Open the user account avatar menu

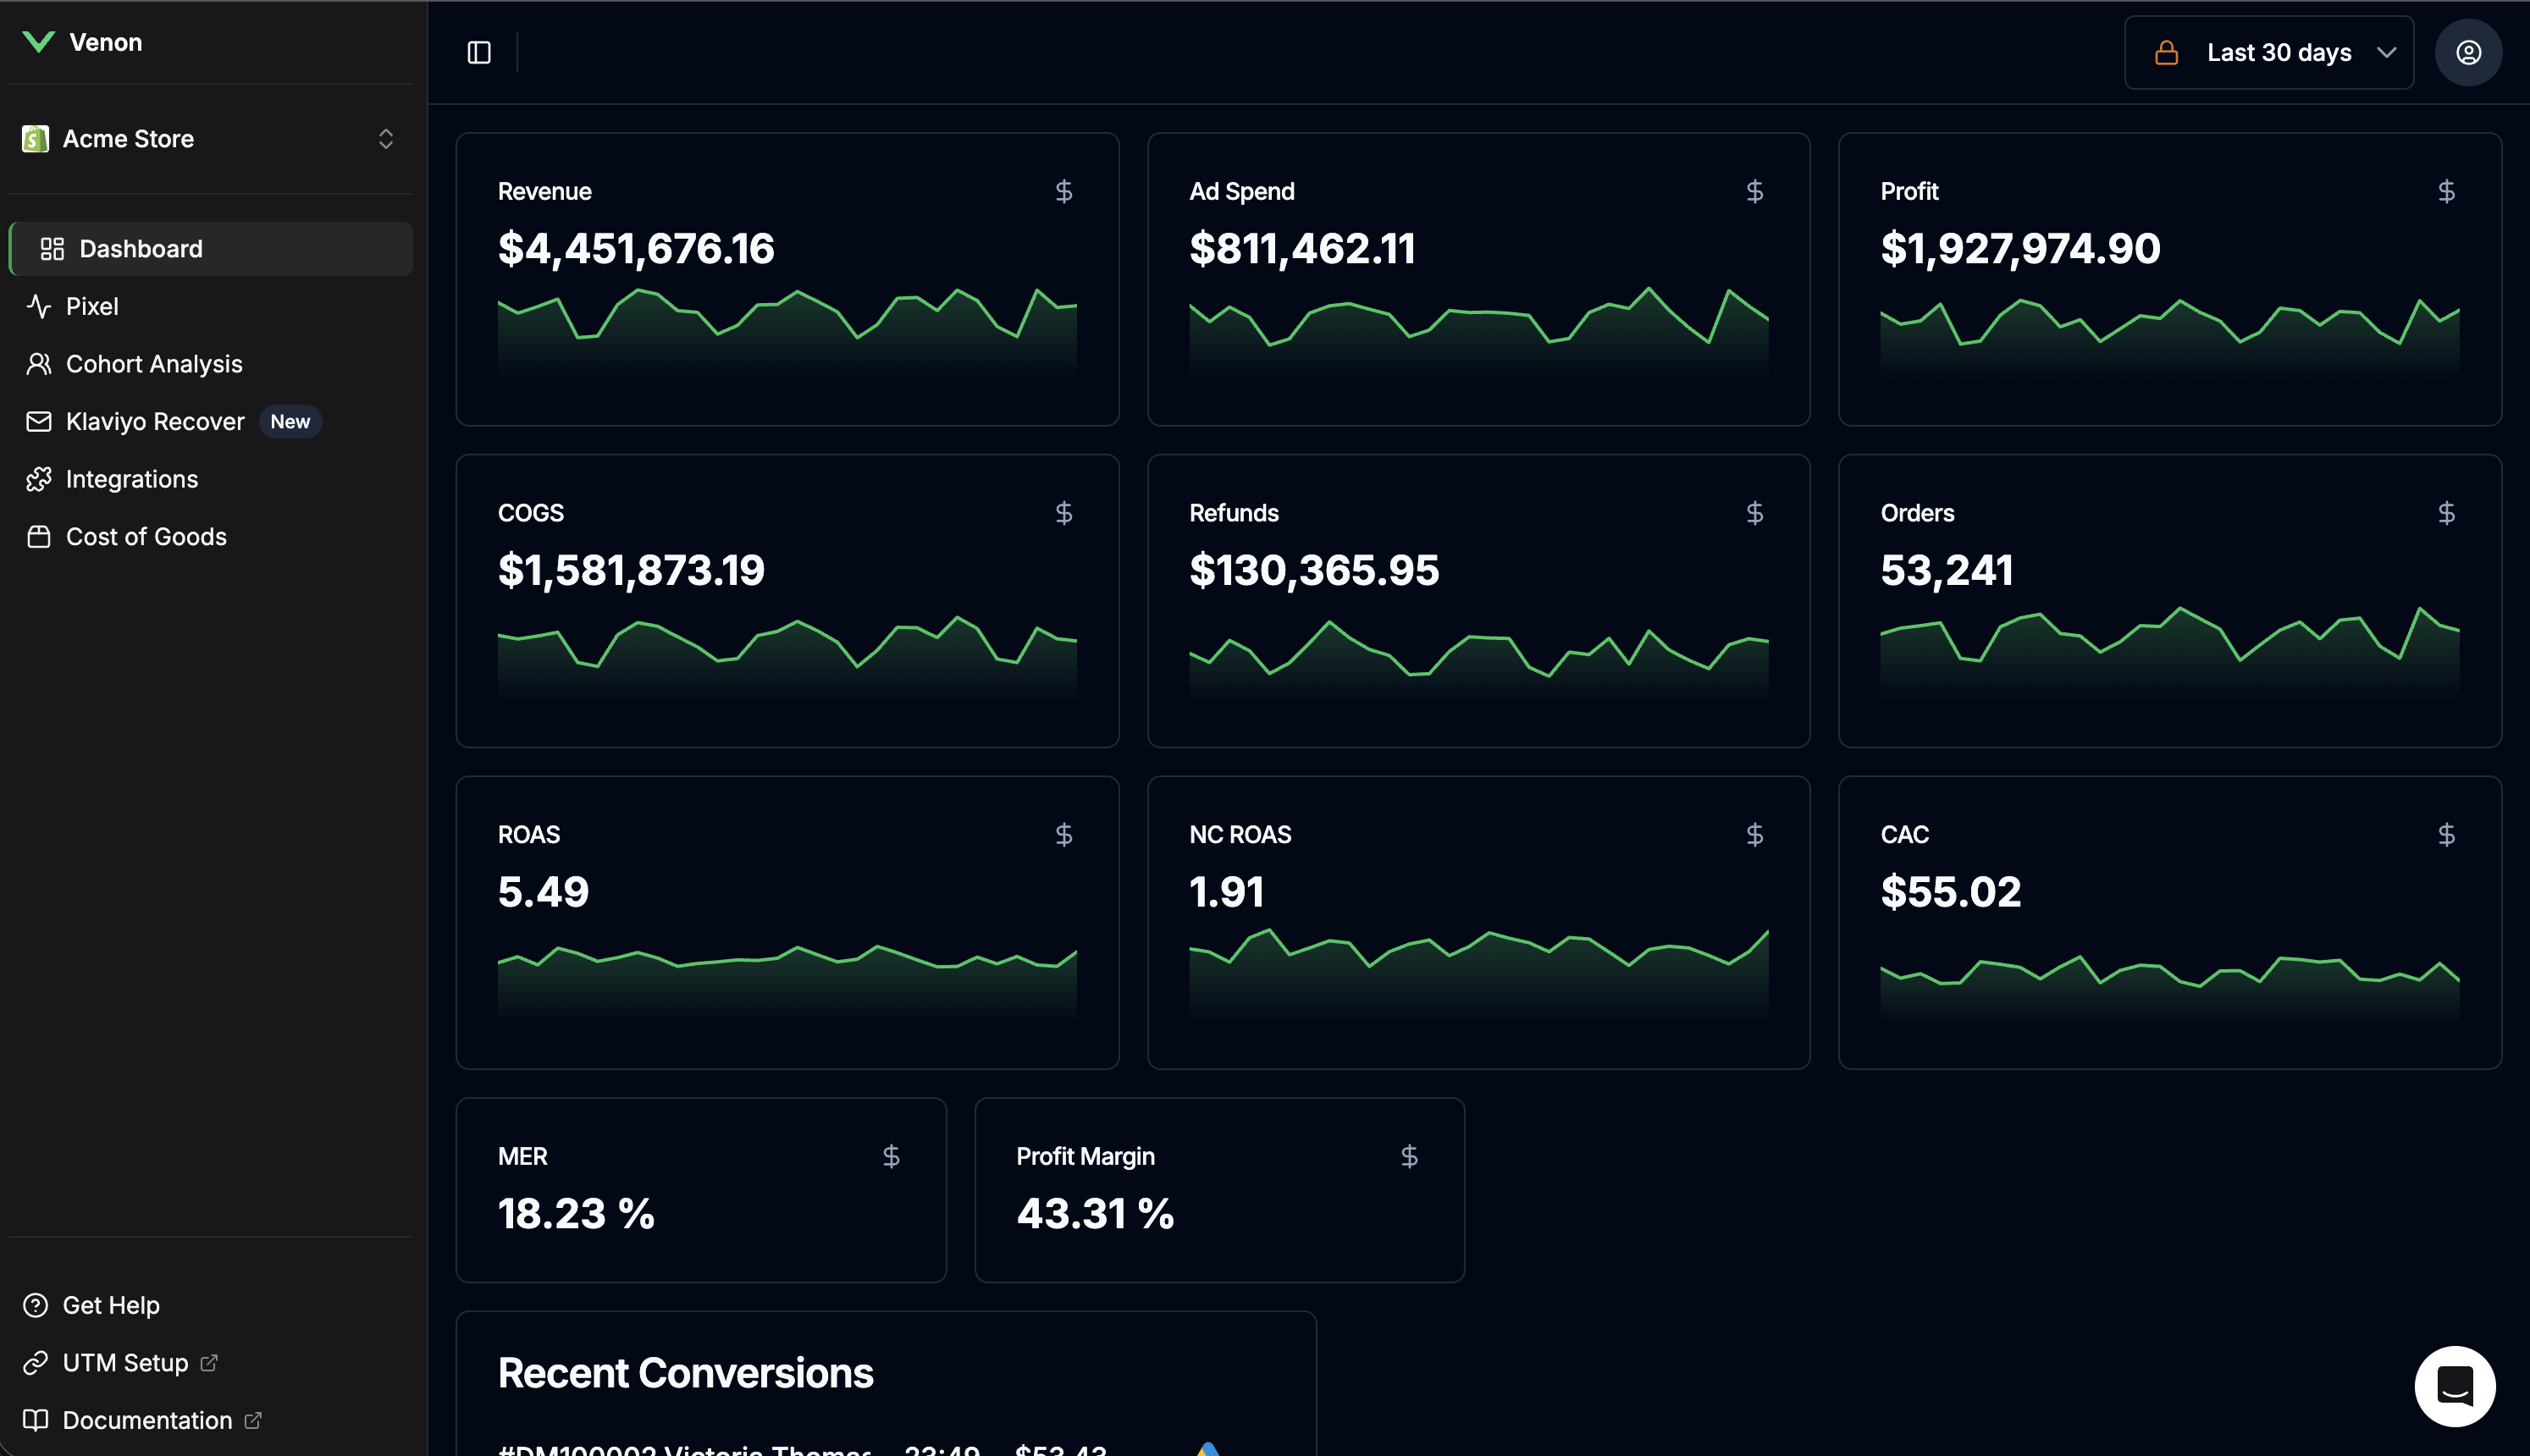point(2468,52)
